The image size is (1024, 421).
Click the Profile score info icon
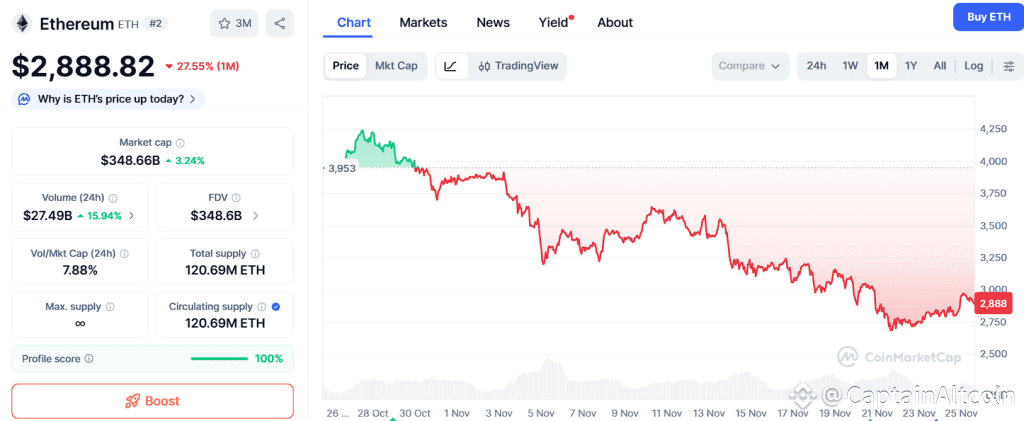click(89, 358)
